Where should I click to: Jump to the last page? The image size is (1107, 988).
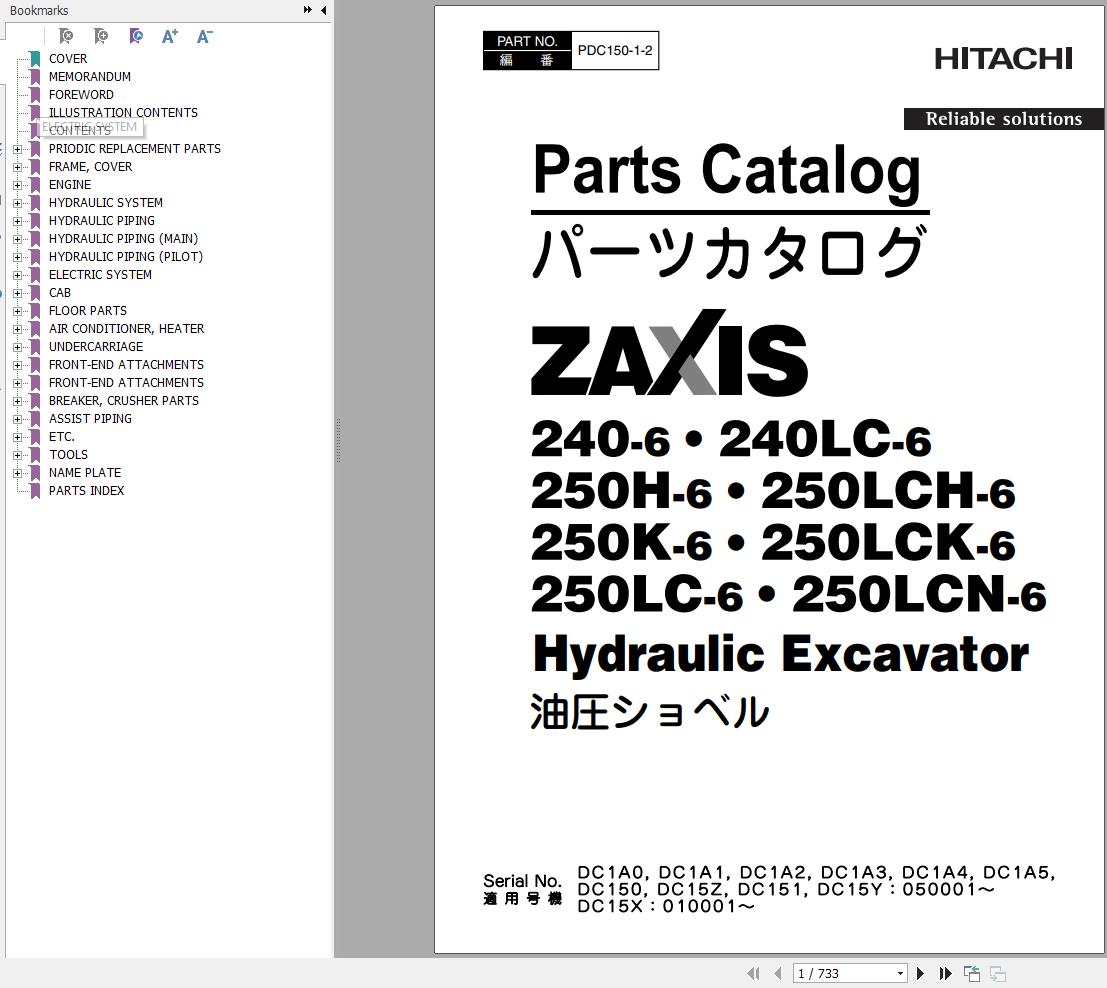click(945, 973)
